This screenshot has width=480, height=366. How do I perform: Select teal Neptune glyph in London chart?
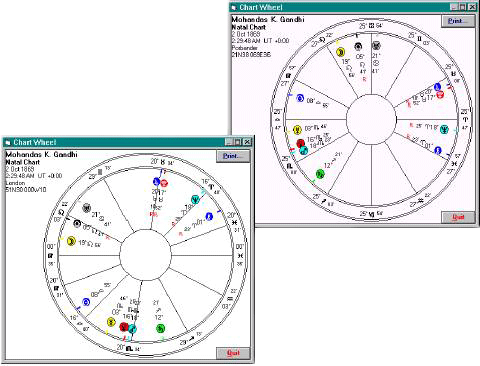(196, 200)
